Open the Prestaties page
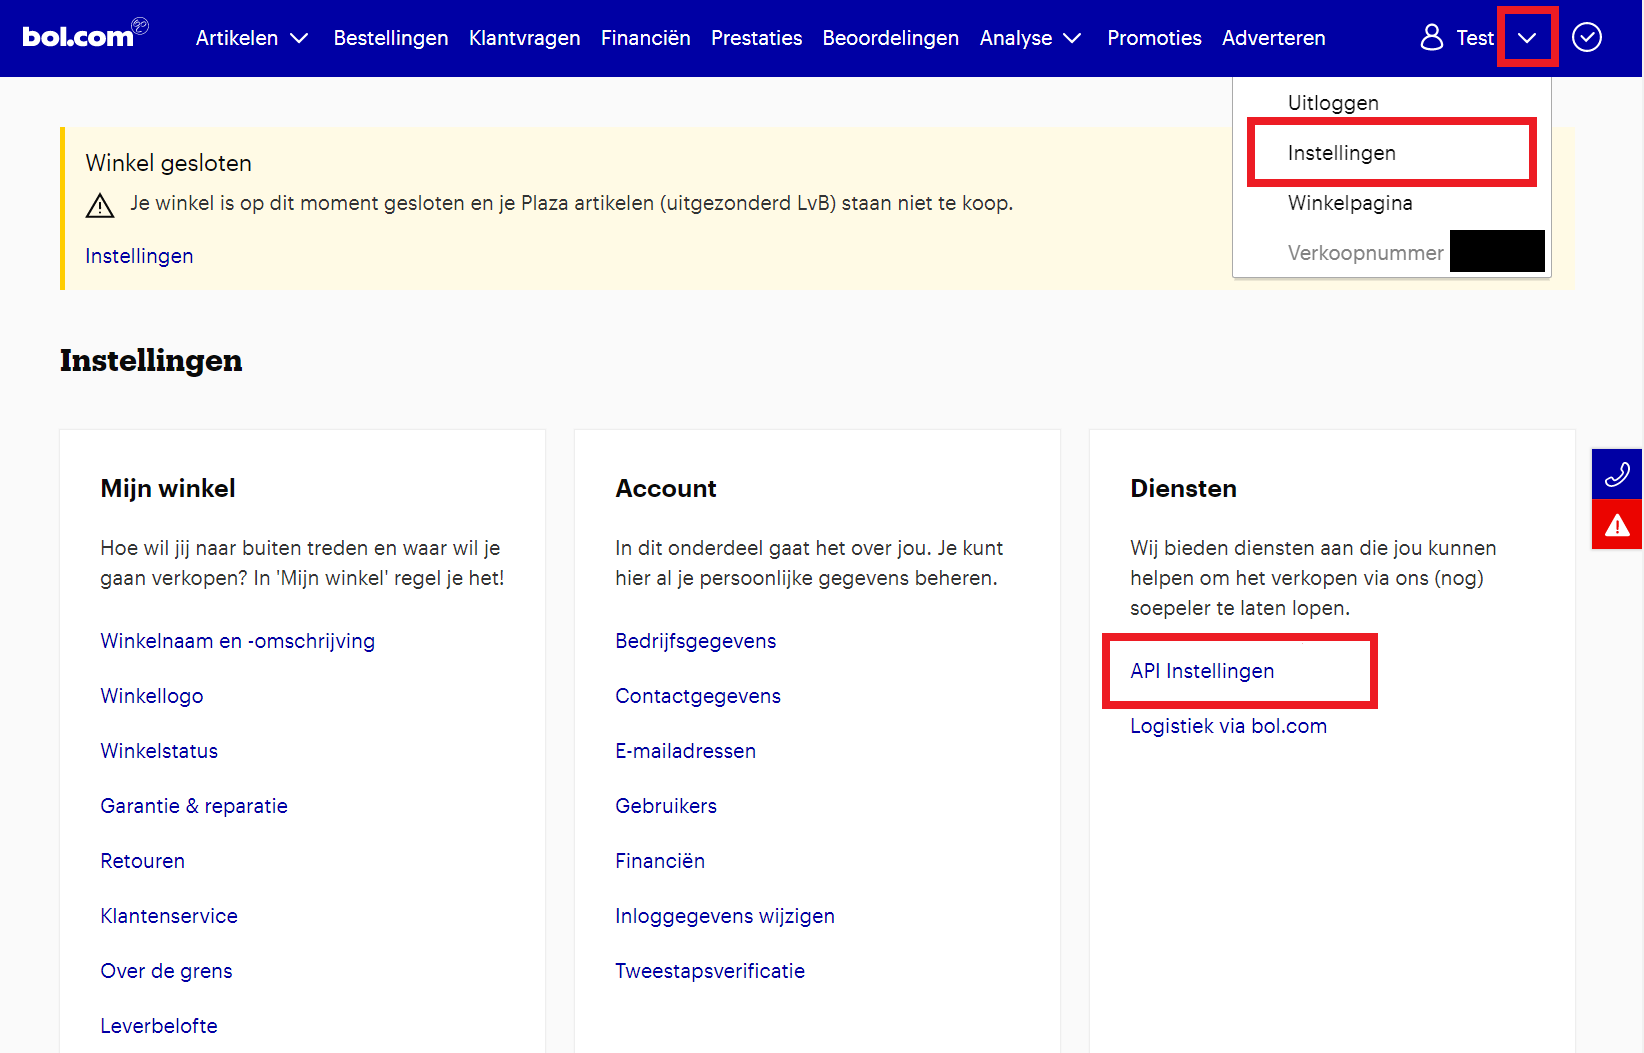 [757, 38]
